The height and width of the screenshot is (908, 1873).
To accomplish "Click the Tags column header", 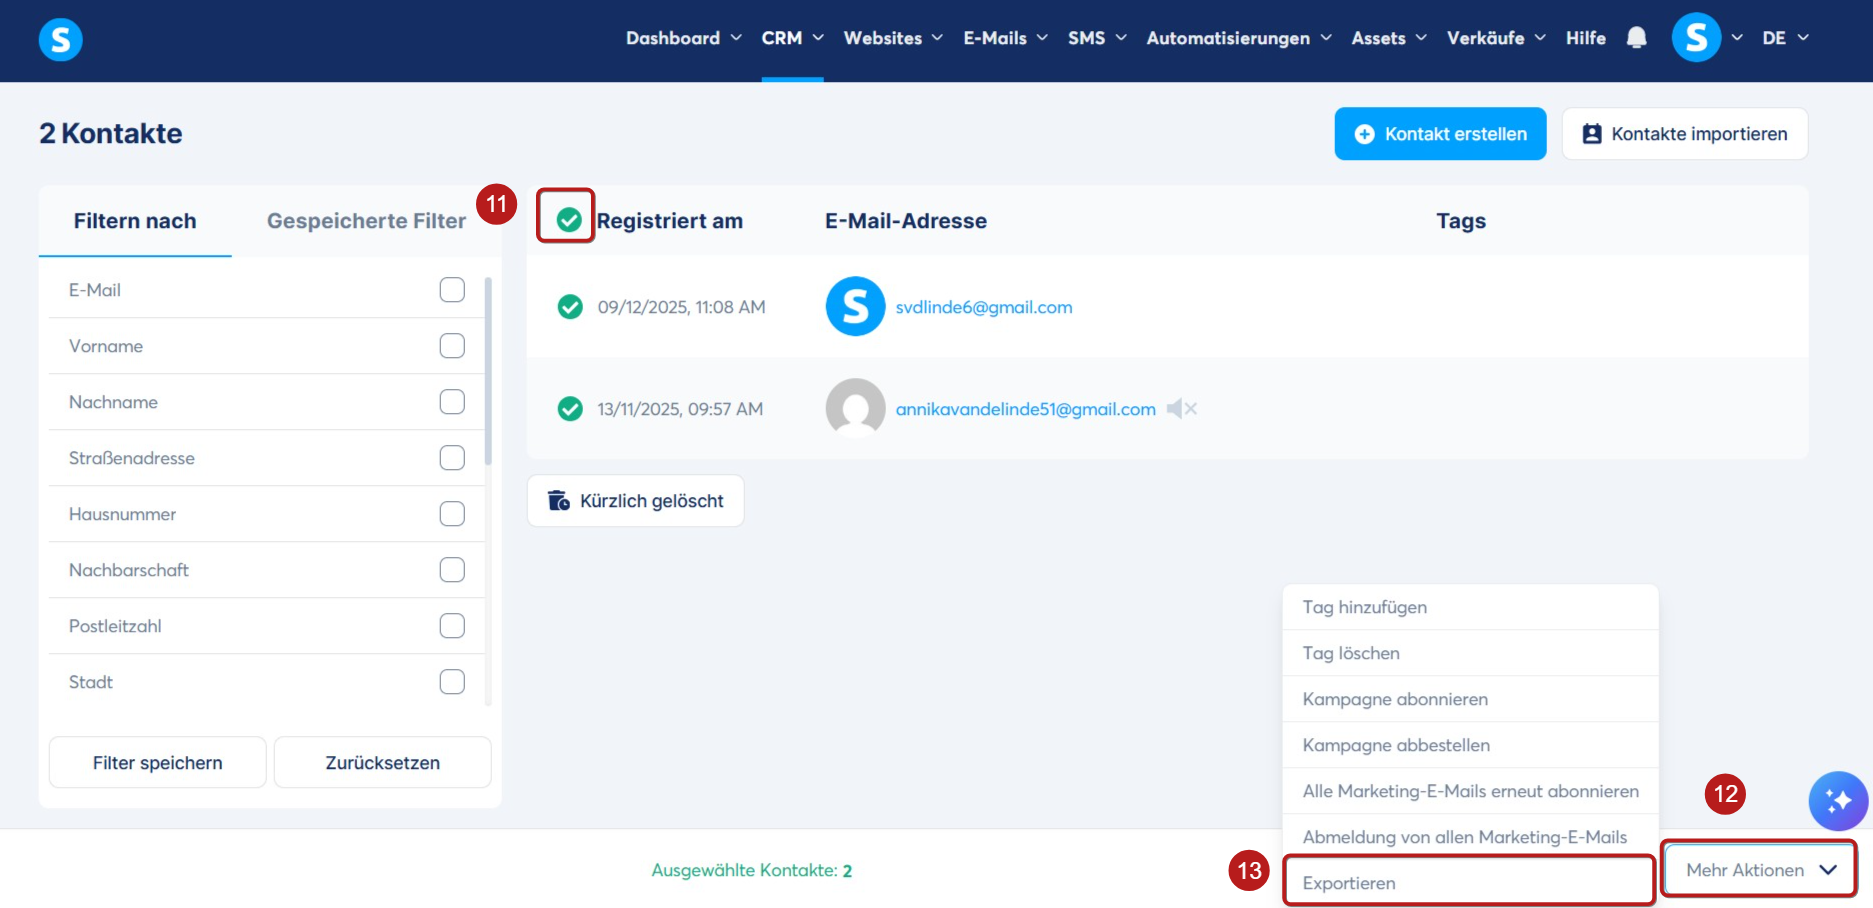I will [1461, 221].
